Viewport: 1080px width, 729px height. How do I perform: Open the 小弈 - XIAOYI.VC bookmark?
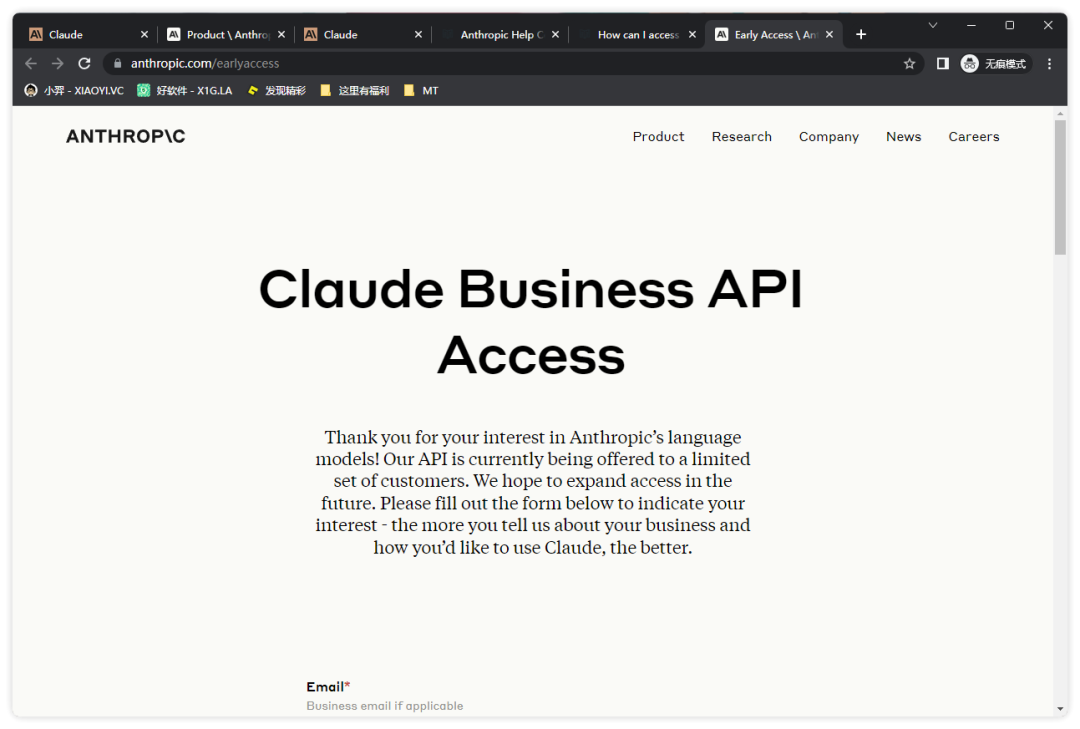tap(74, 90)
